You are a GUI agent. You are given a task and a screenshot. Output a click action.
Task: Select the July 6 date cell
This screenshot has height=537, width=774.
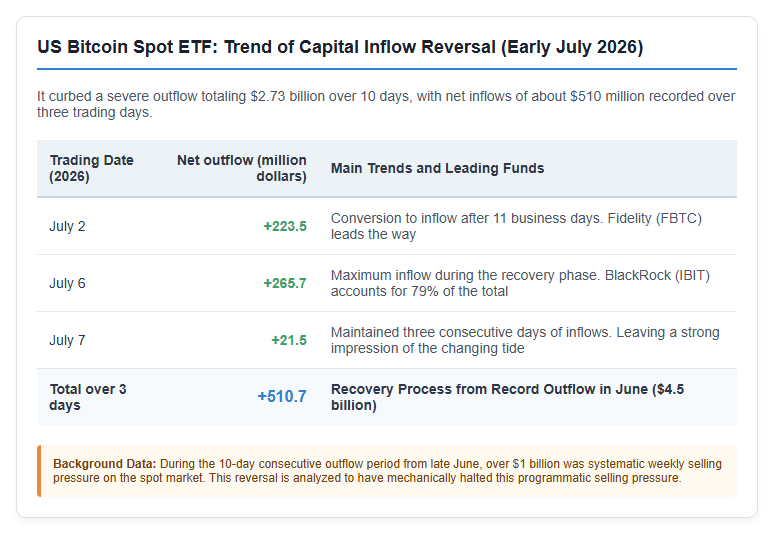click(67, 283)
